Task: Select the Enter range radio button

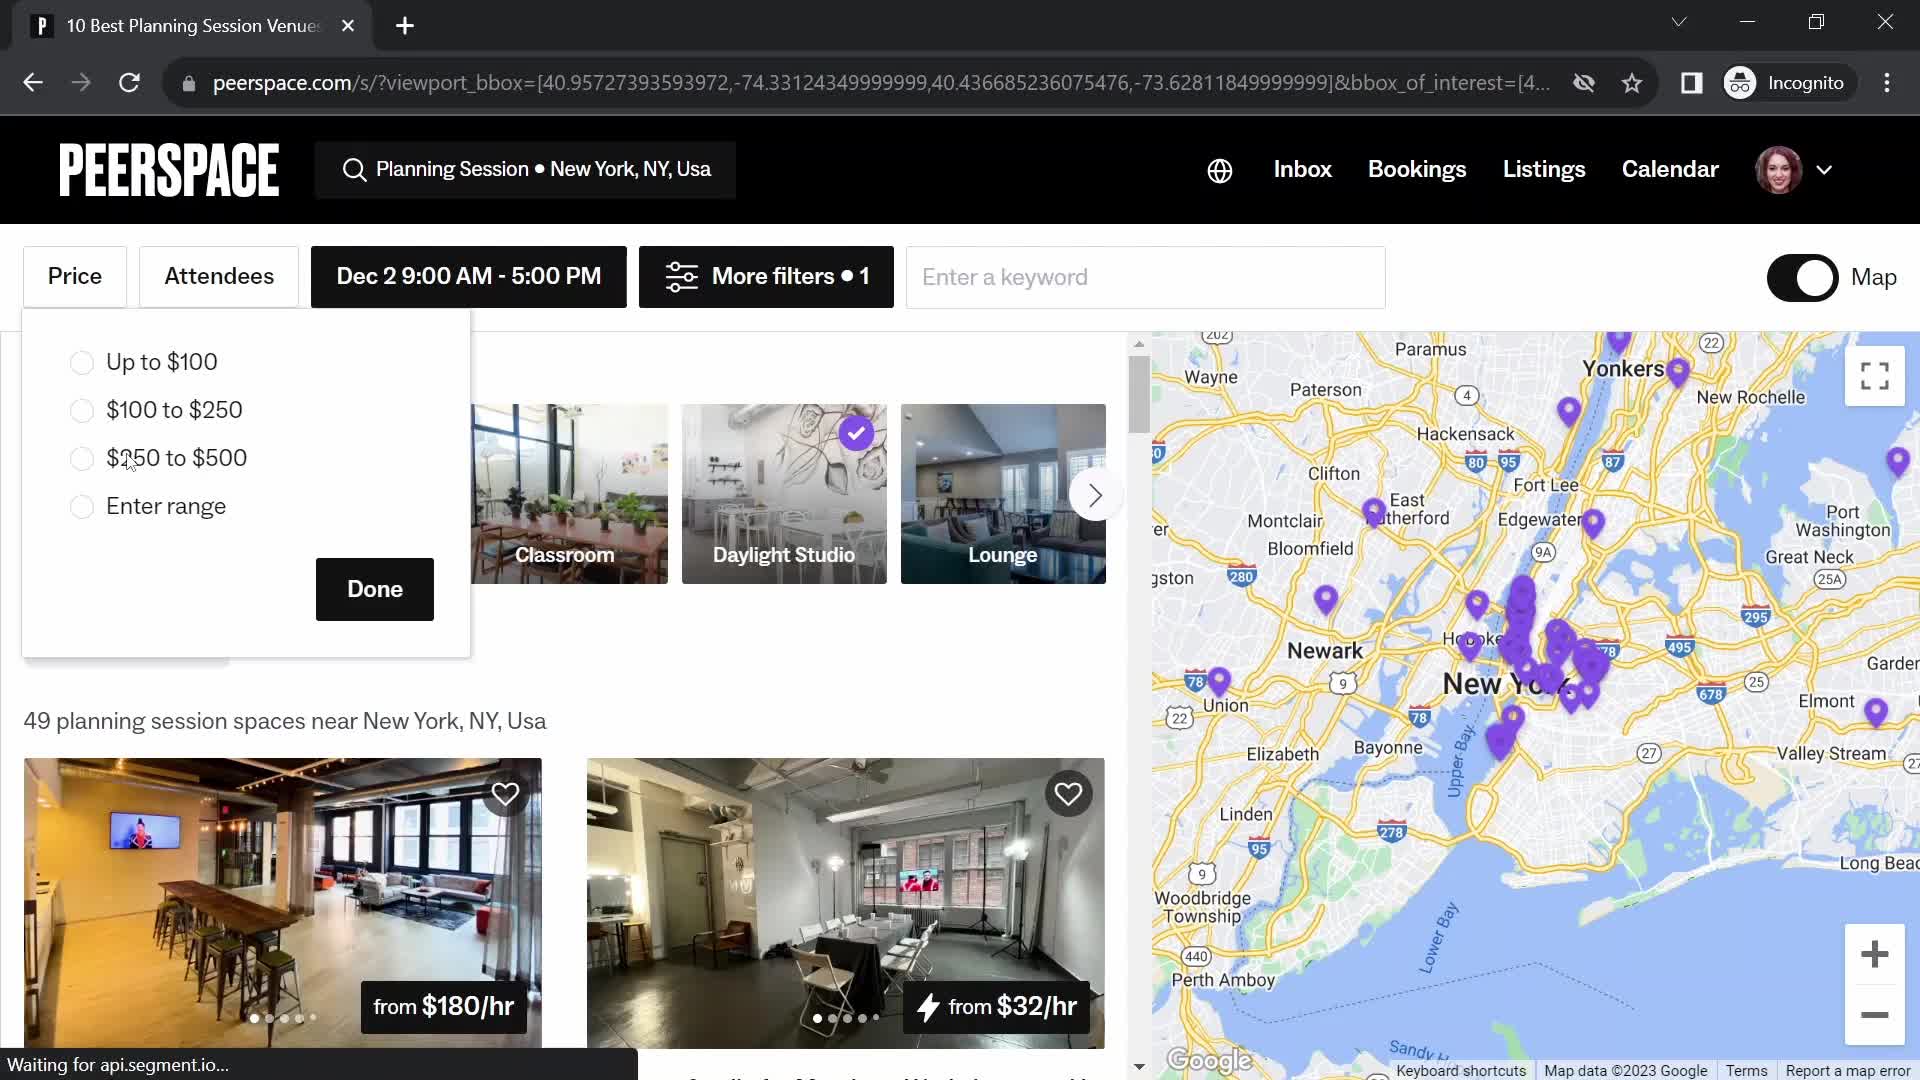Action: click(x=80, y=505)
